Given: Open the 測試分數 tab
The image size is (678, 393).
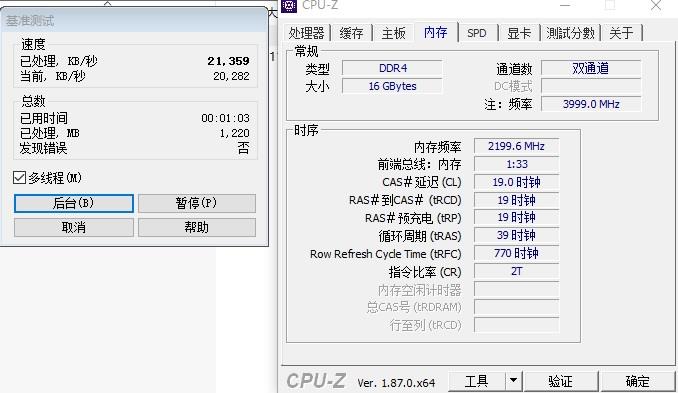Looking at the screenshot, I should (570, 33).
